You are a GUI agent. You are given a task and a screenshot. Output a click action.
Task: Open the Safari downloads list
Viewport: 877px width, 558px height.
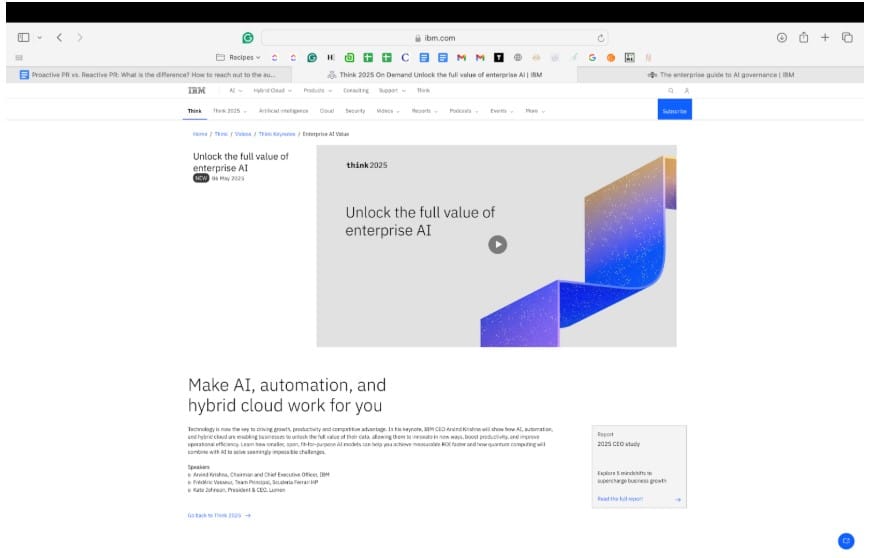pyautogui.click(x=782, y=37)
